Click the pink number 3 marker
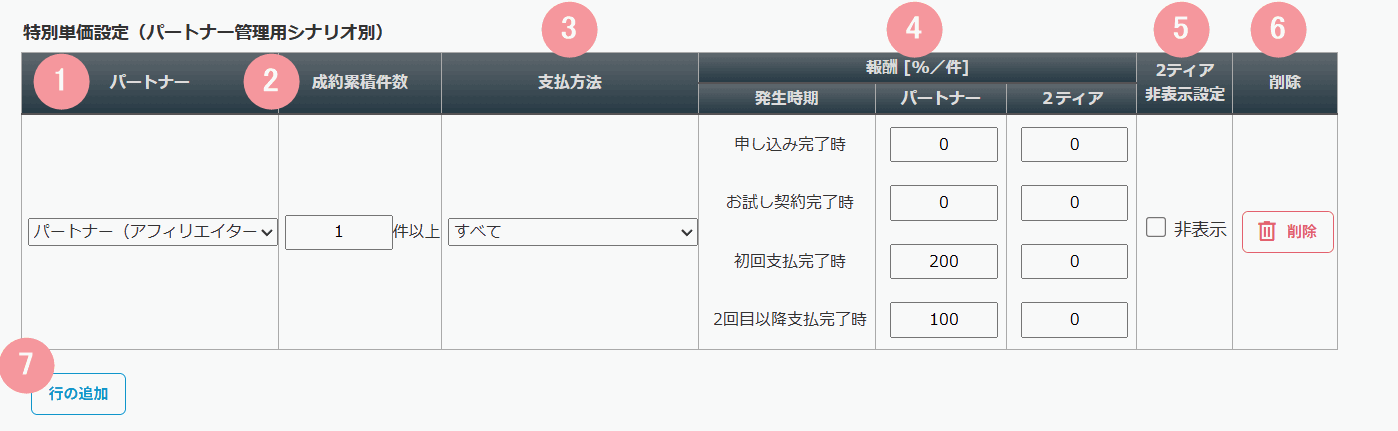This screenshot has height=431, width=1398. pos(568,29)
